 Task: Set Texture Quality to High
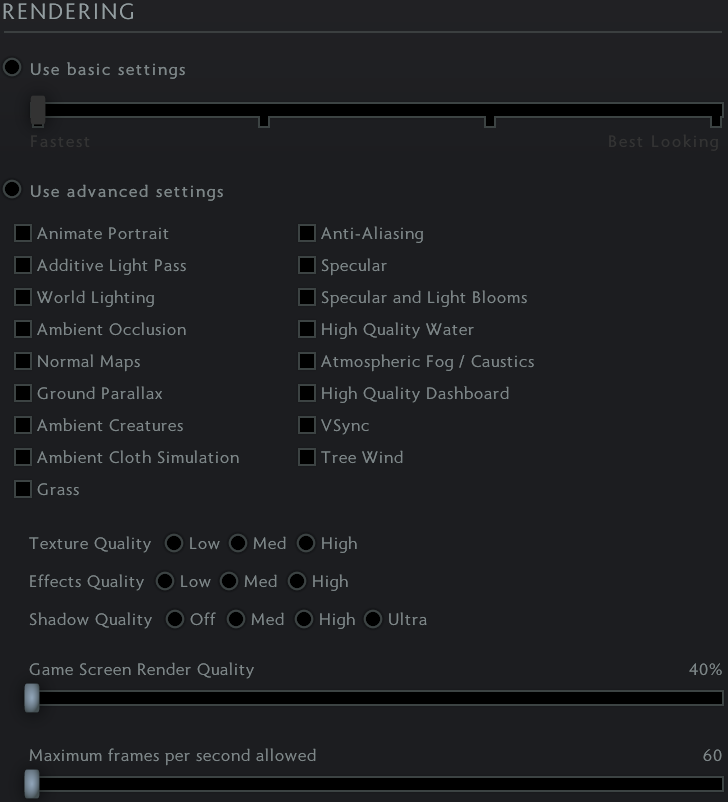pos(306,543)
